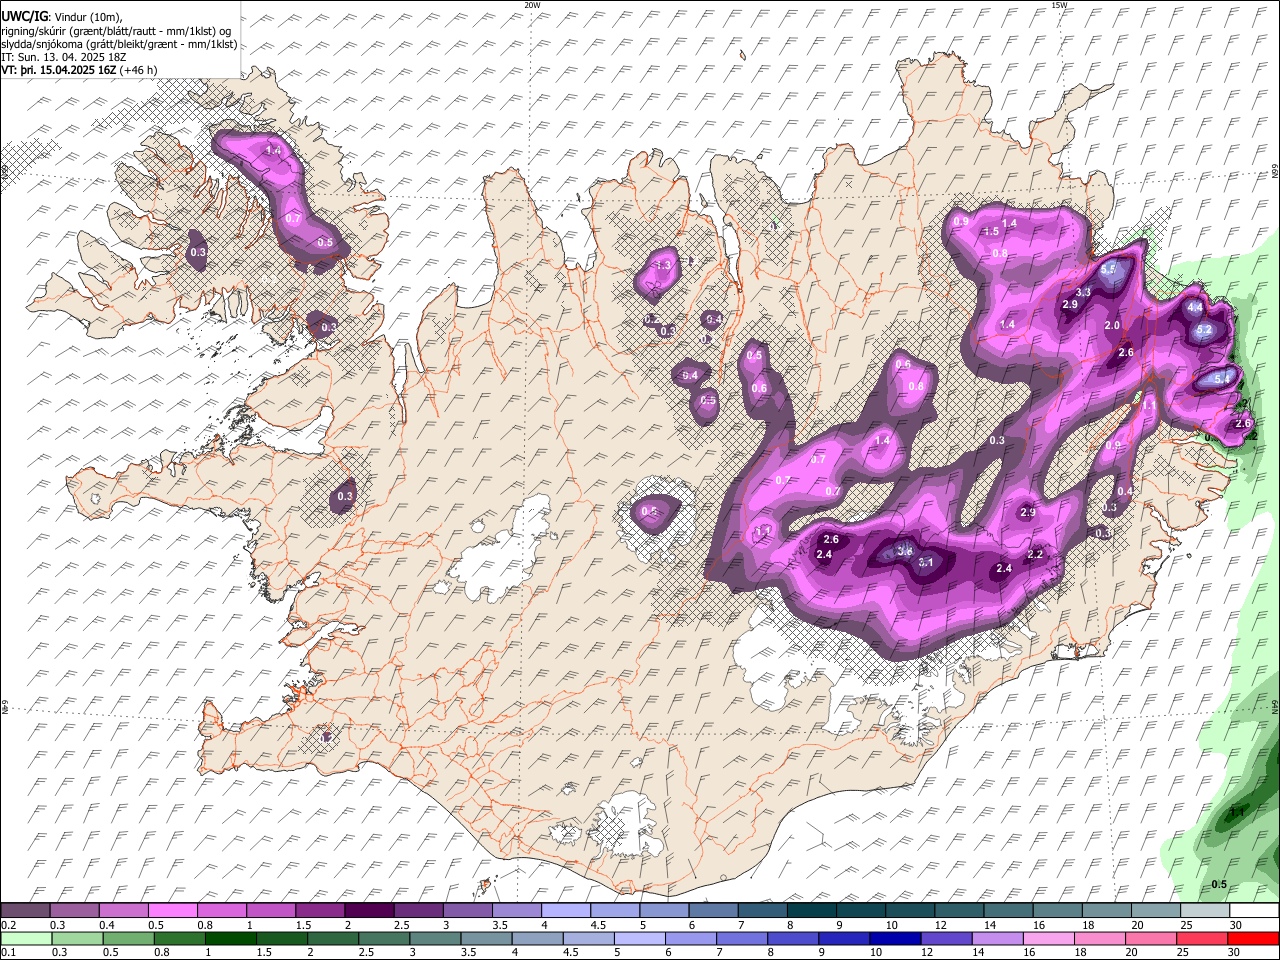
Task: Select the white snow swatch after 30
Action: [1253, 910]
